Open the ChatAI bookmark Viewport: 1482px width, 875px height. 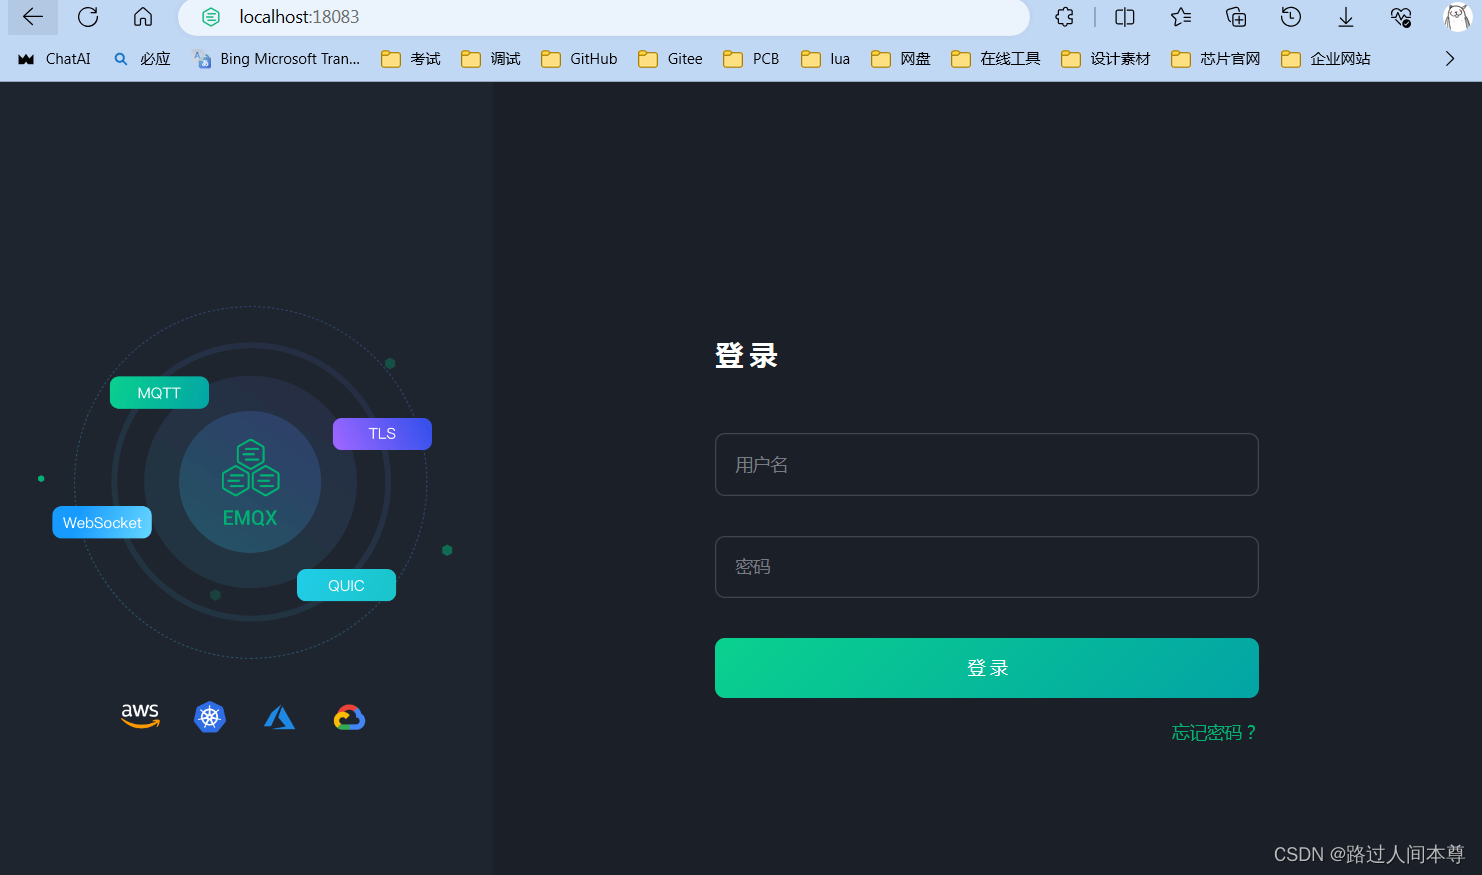(54, 59)
